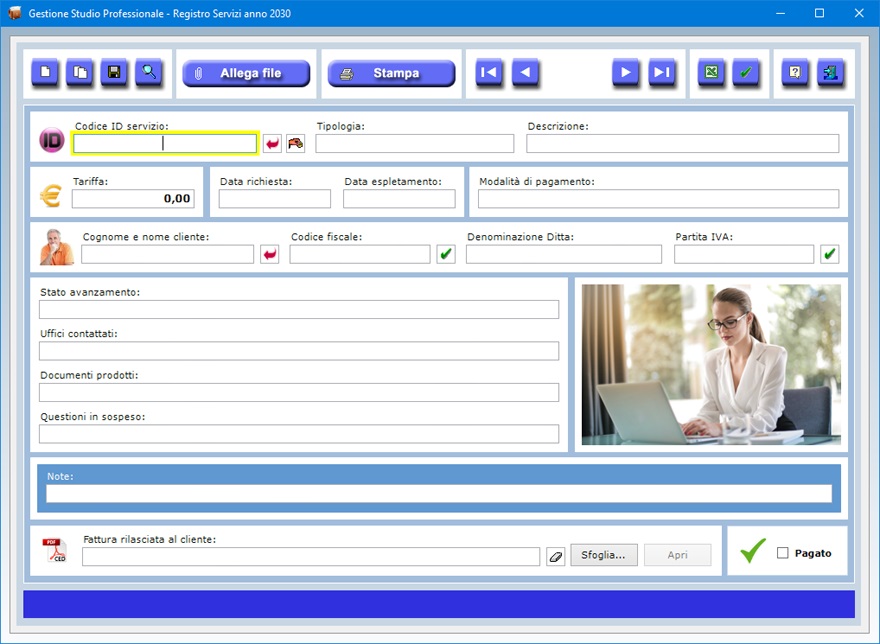
Task: Click the Questioni in sospeso field
Action: click(299, 434)
